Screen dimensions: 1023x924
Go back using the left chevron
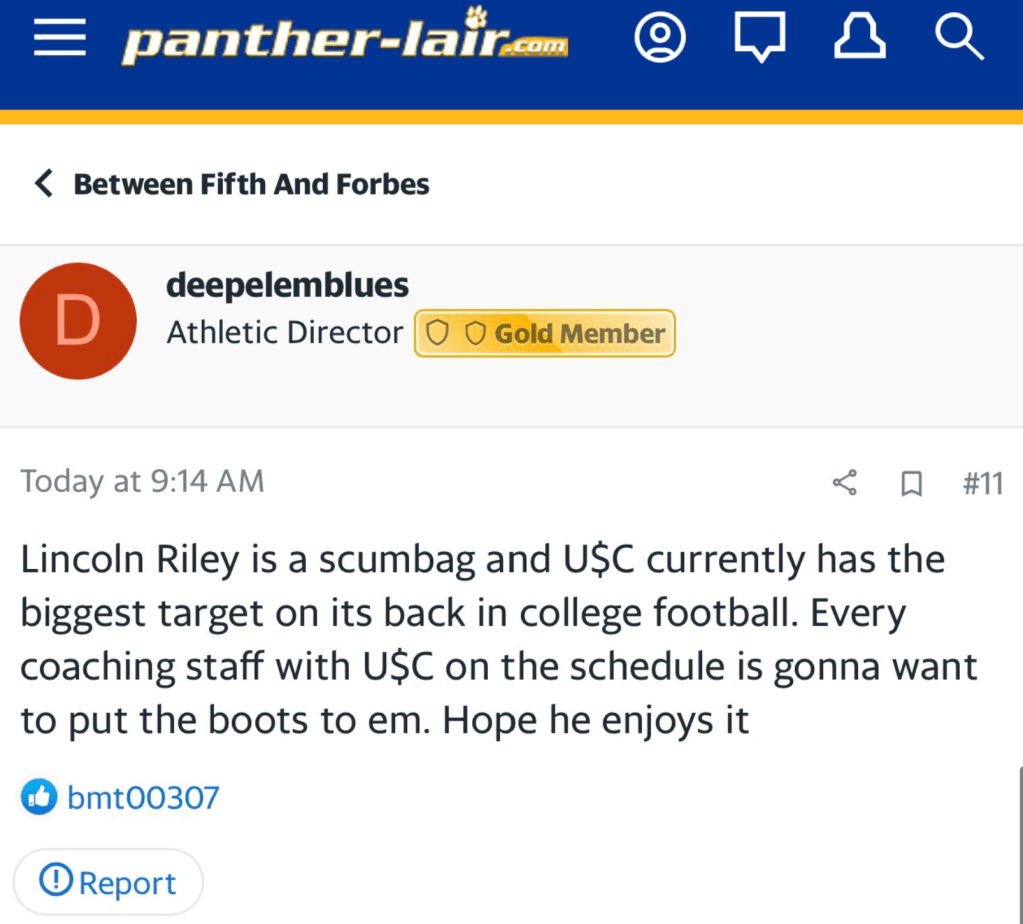click(x=43, y=184)
